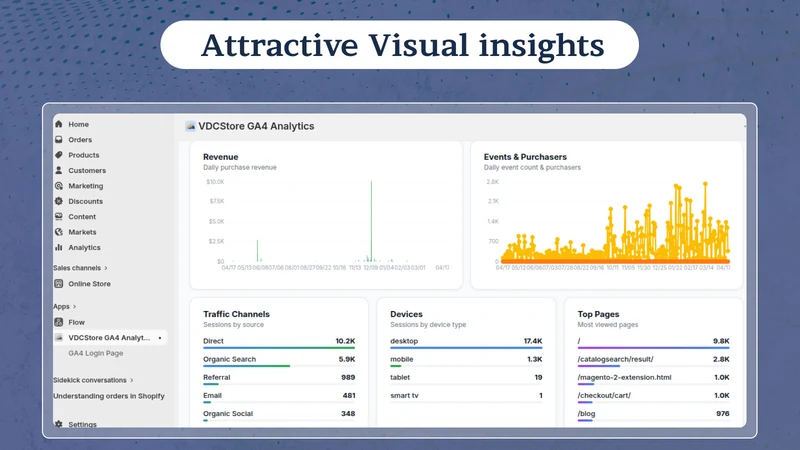This screenshot has width=800, height=450.
Task: Click the Organic Social row label
Action: (x=228, y=414)
